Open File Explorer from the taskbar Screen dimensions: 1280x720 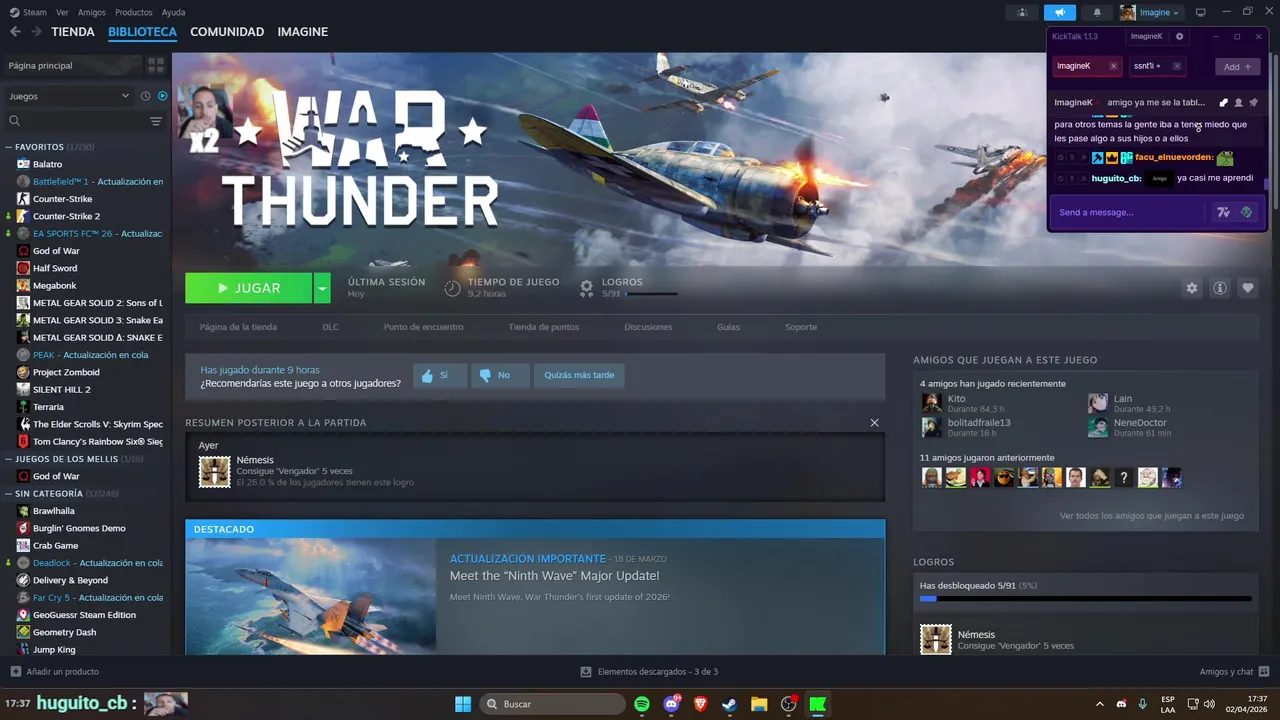pyautogui.click(x=759, y=704)
